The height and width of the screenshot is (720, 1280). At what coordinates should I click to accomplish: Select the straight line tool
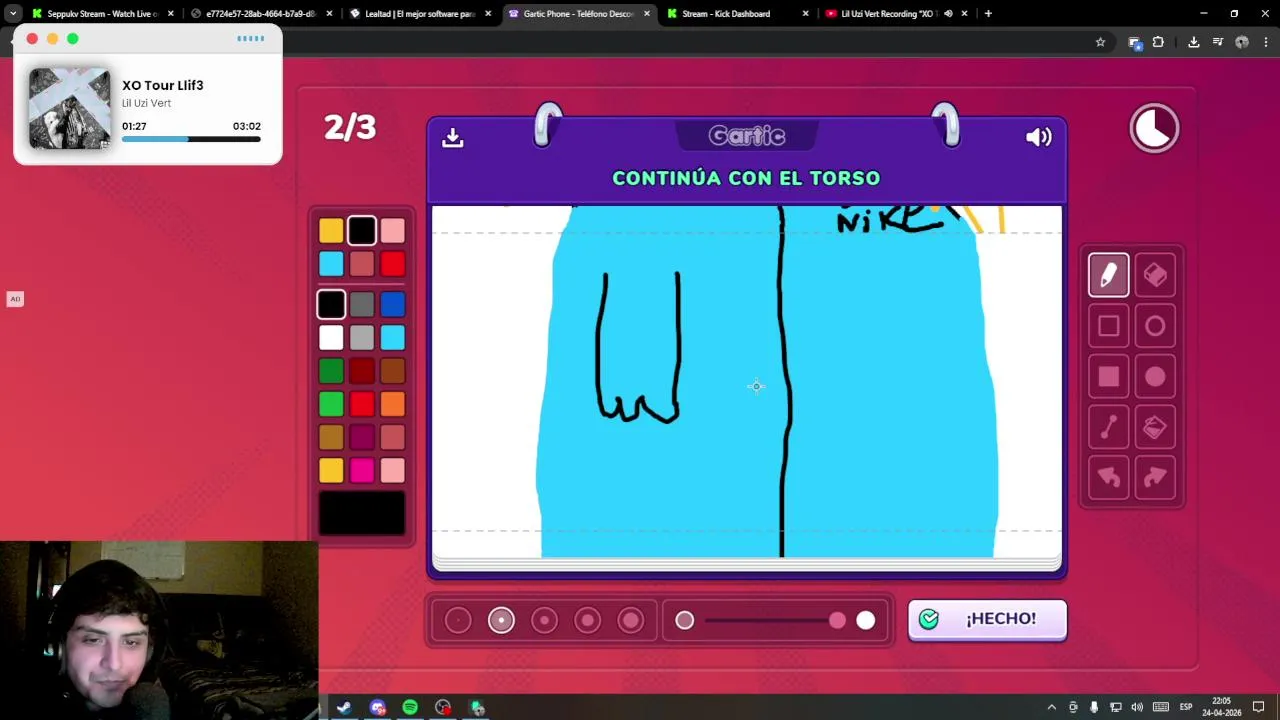1108,428
